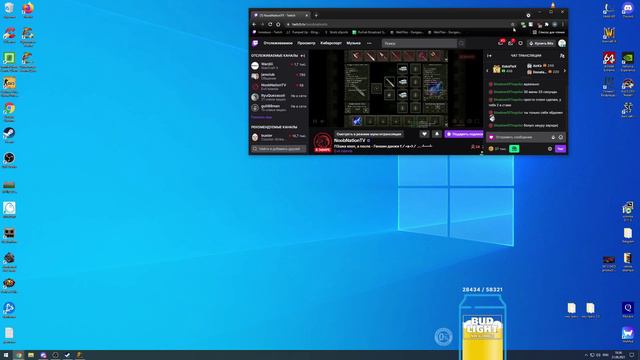
Task: Click Twitch logo home icon
Action: pos(255,43)
